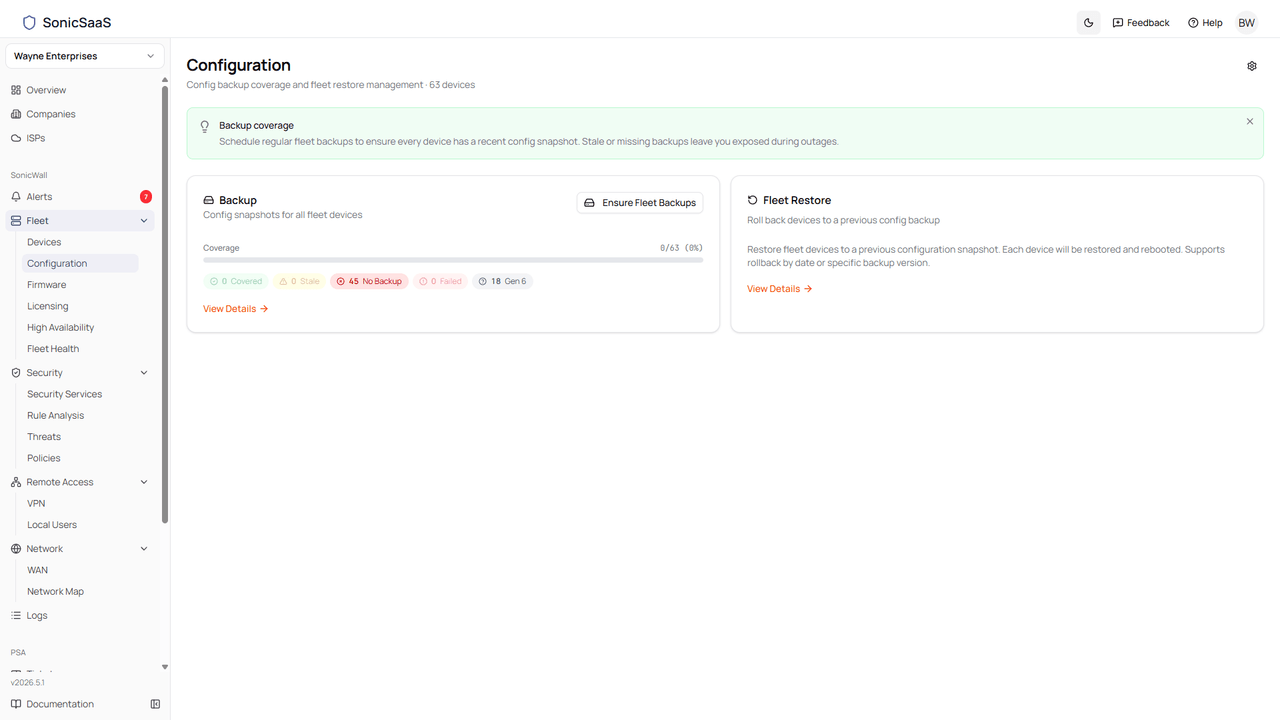The width and height of the screenshot is (1280, 720).
Task: Open VPN page
Action: pyautogui.click(x=36, y=504)
